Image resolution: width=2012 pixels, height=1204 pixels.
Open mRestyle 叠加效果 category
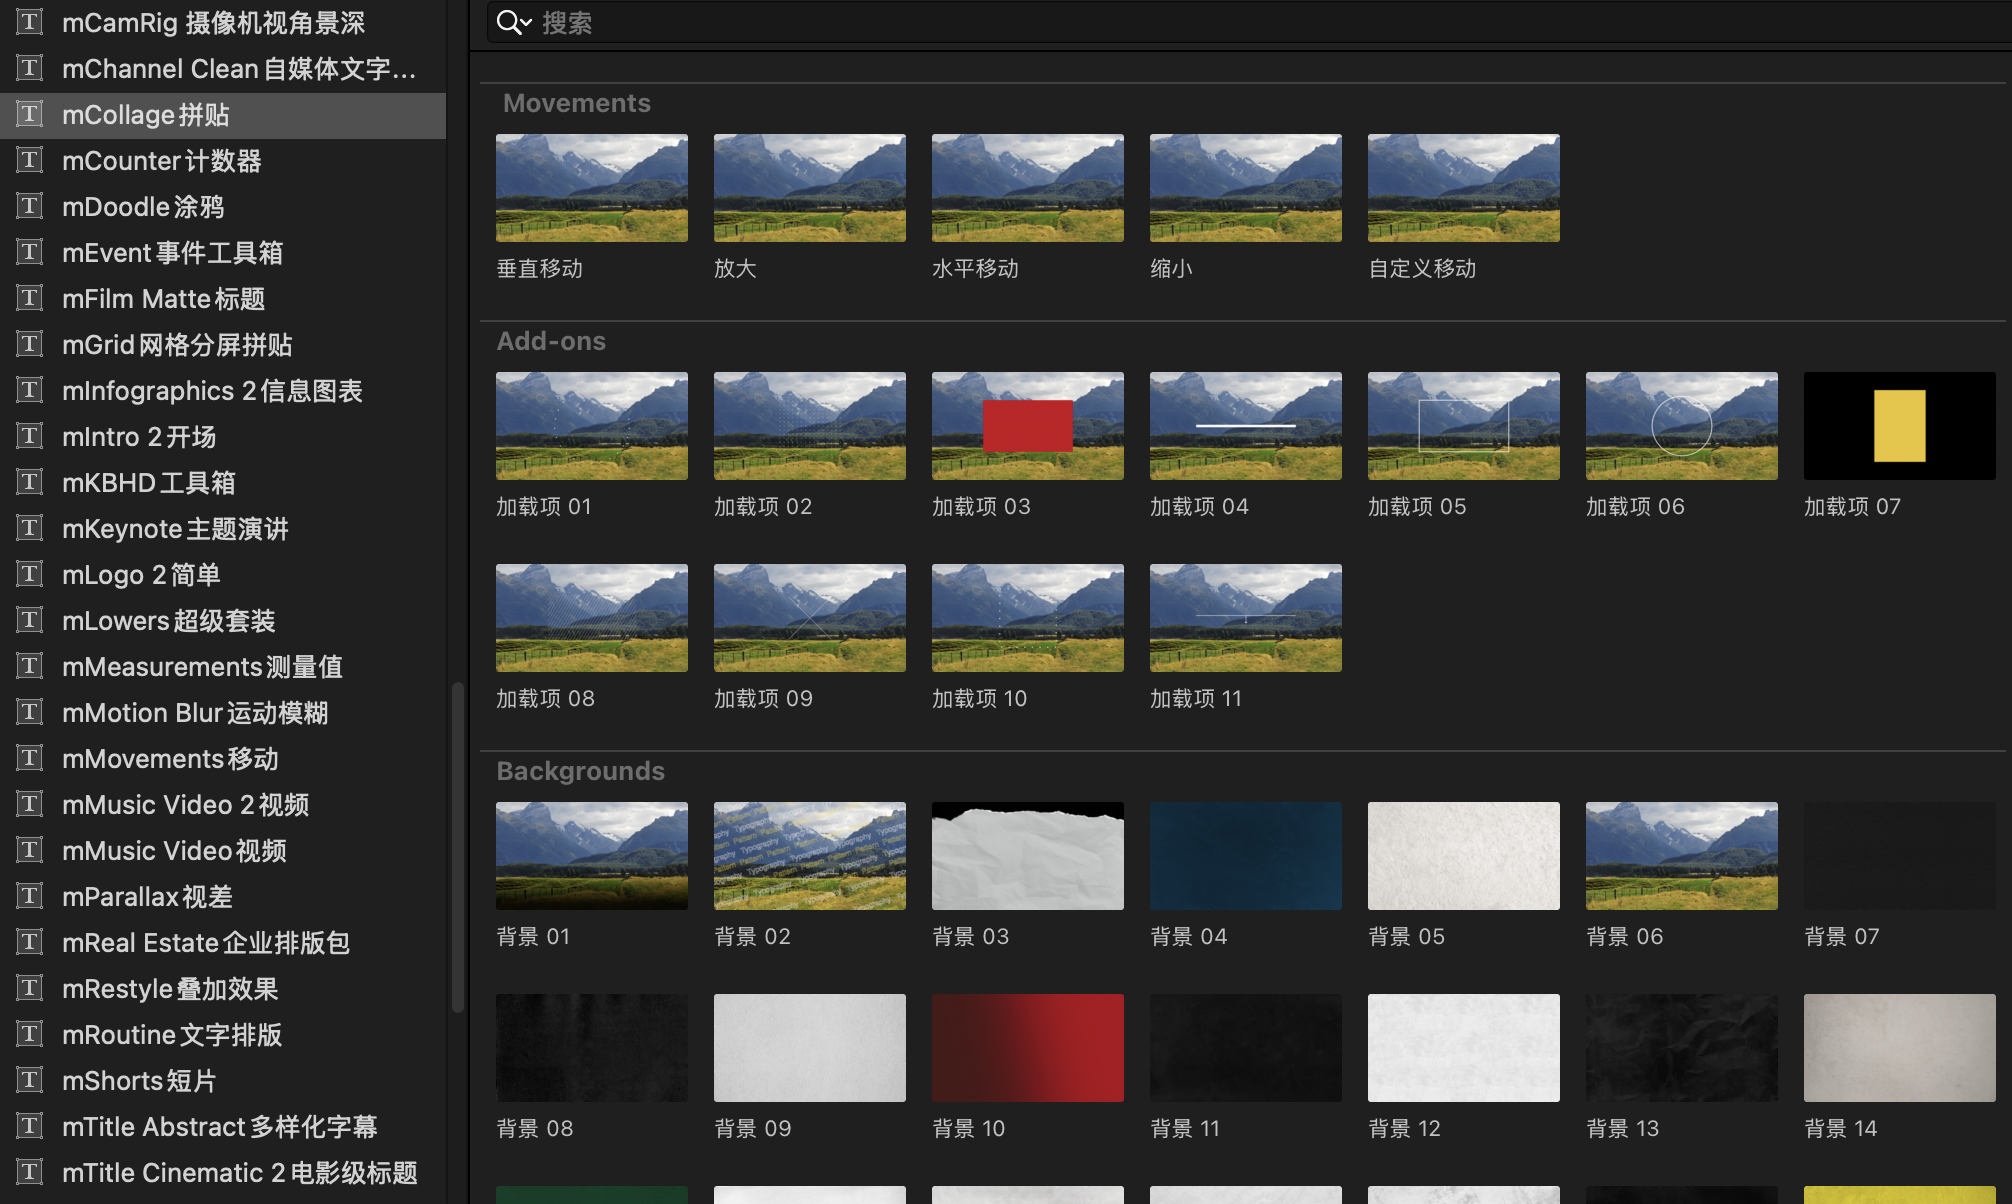click(223, 989)
